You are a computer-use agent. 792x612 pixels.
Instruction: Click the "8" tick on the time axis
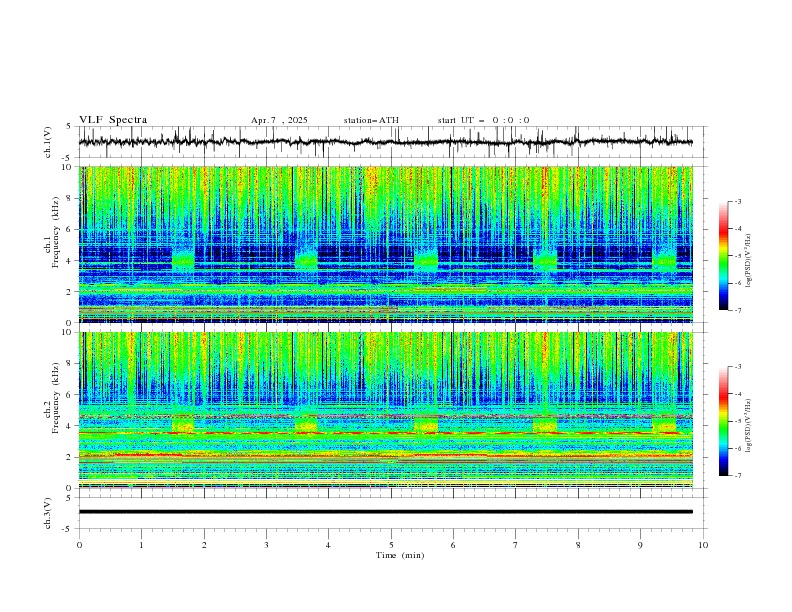(x=578, y=545)
